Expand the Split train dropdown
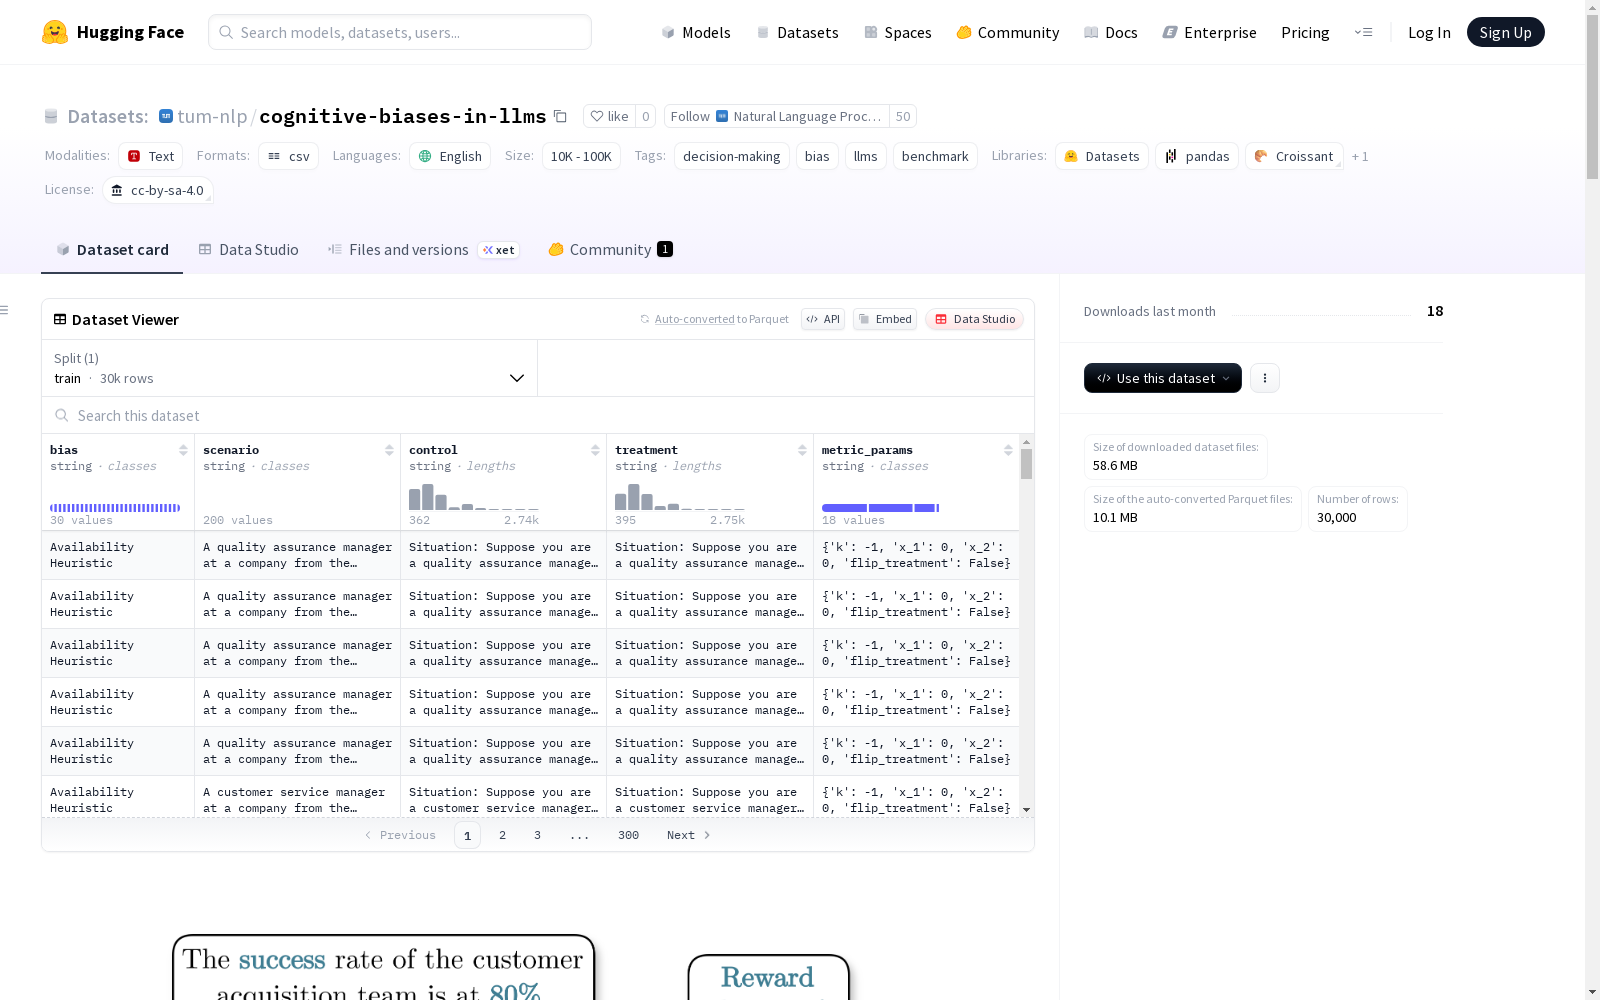The width and height of the screenshot is (1600, 1000). point(289,368)
